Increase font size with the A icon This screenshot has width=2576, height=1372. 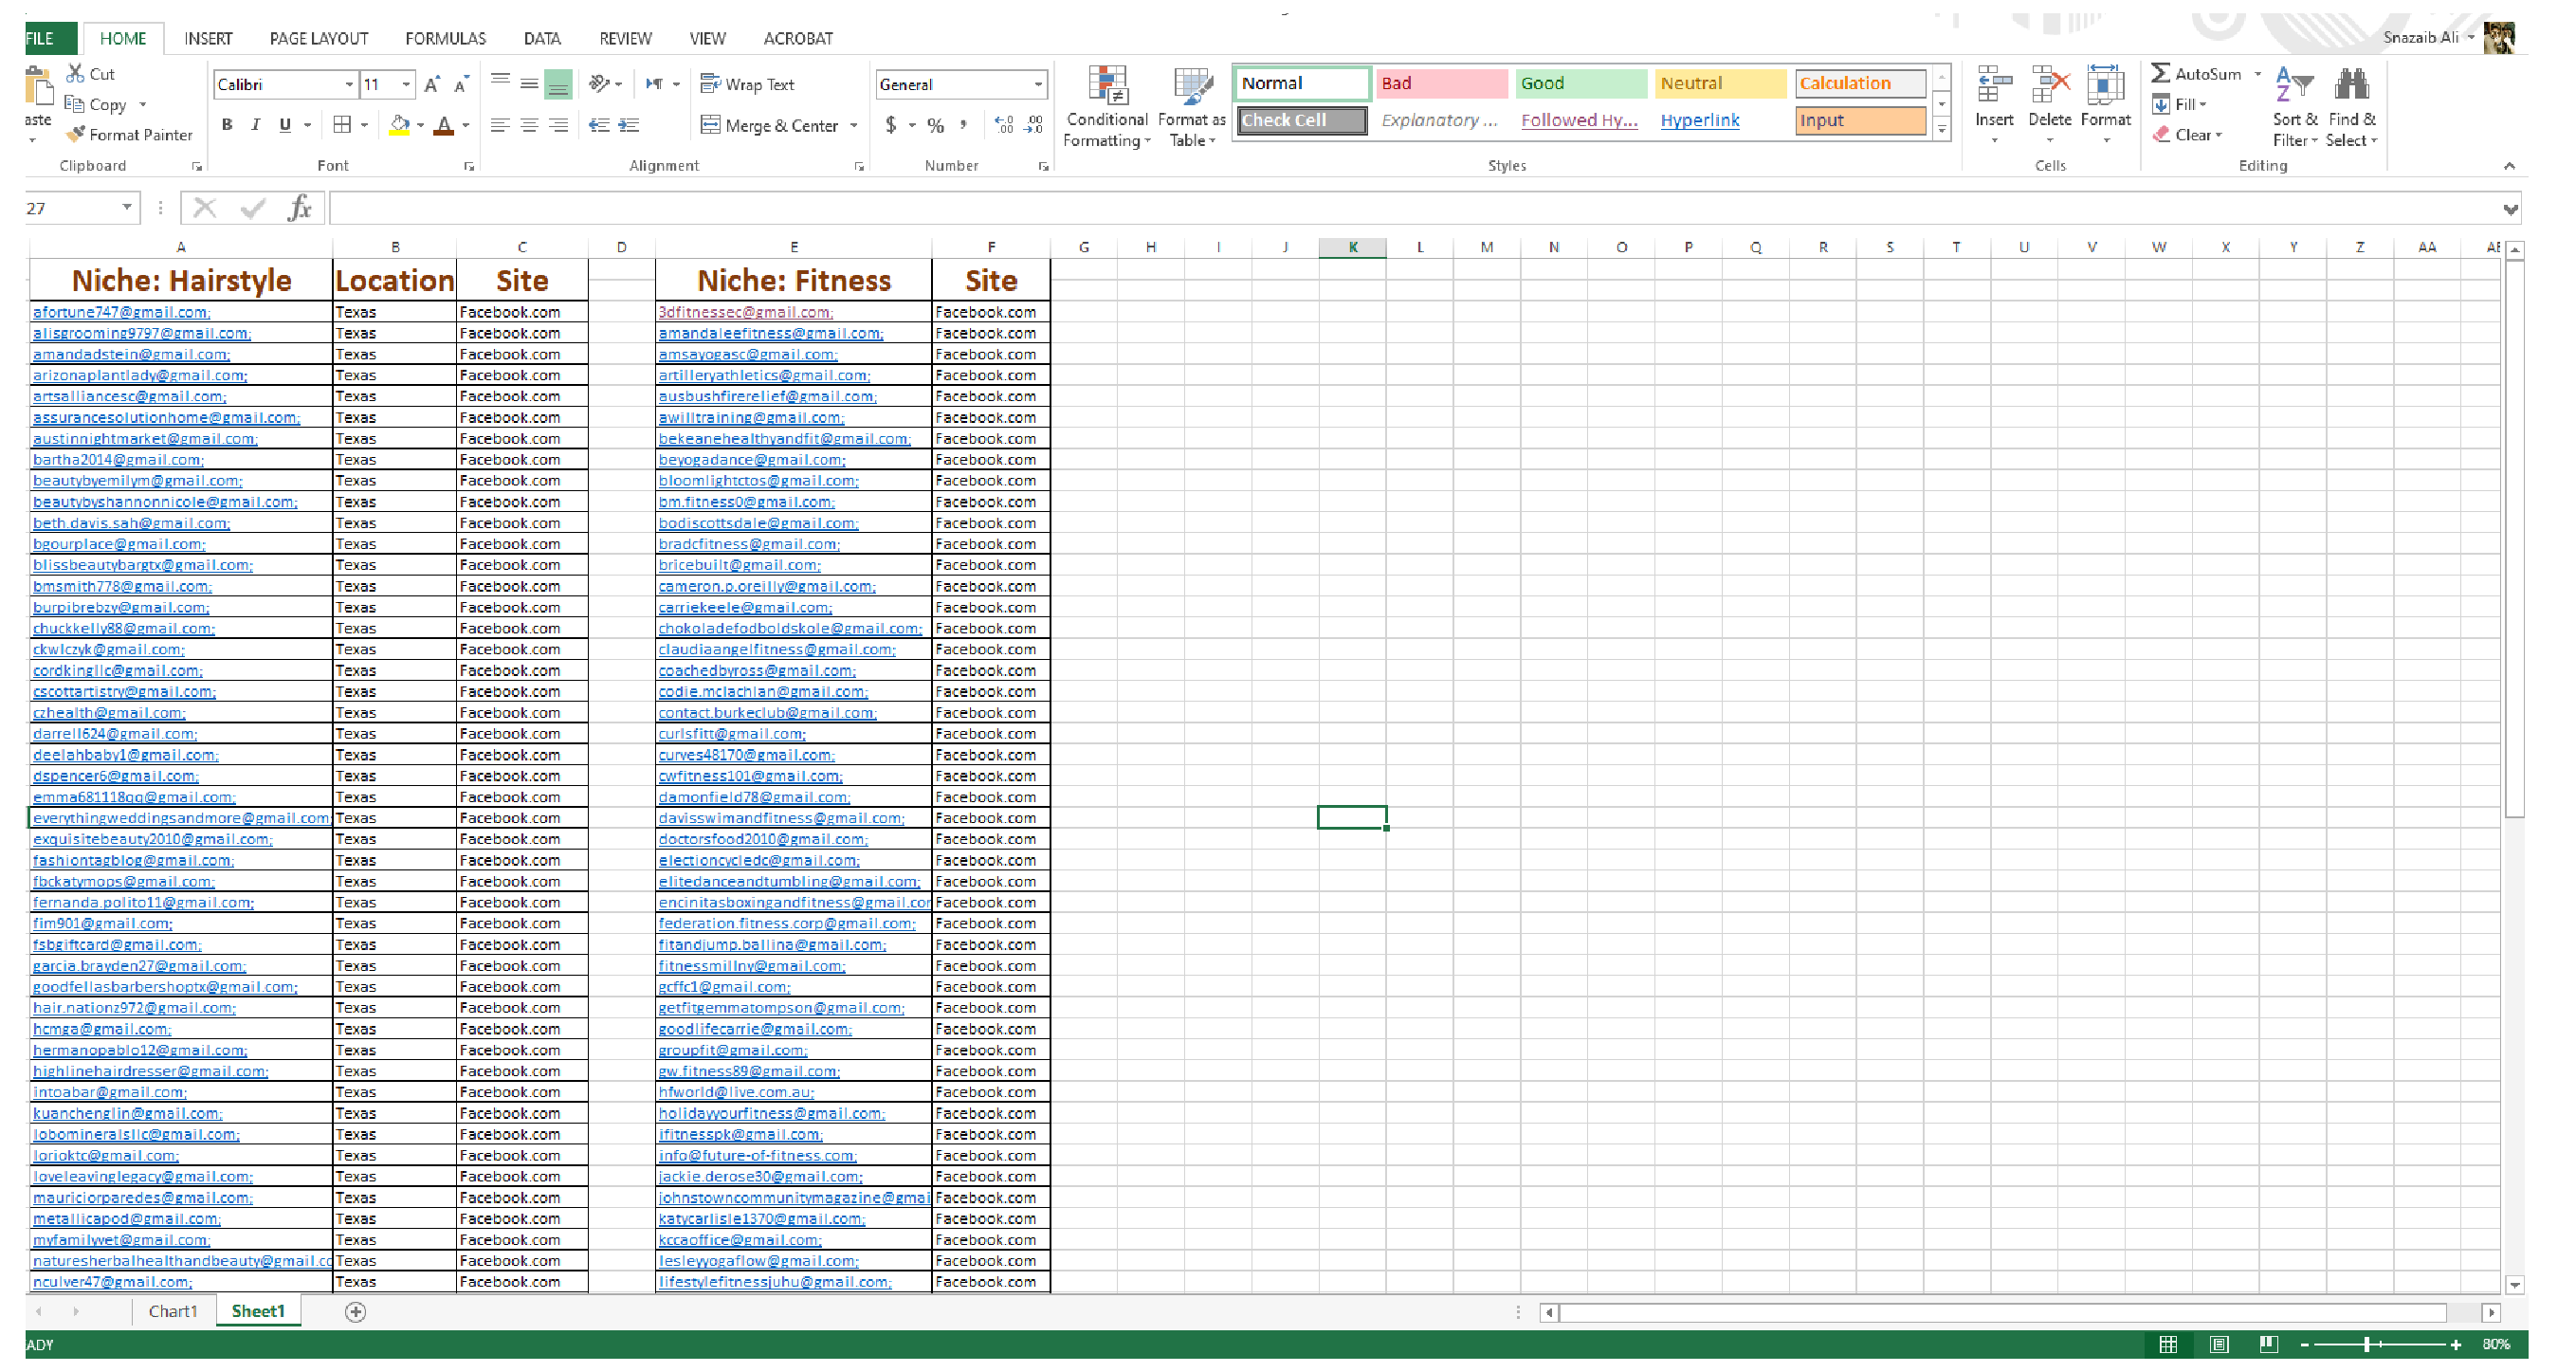(x=431, y=85)
